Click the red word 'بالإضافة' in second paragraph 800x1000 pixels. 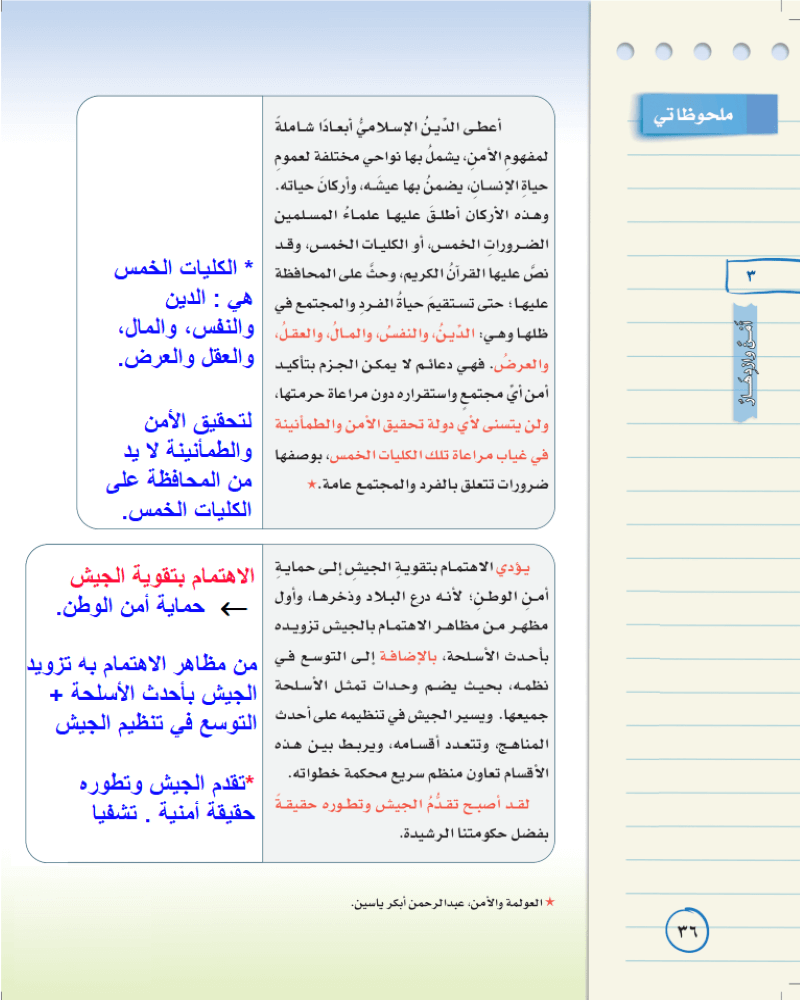tap(408, 657)
